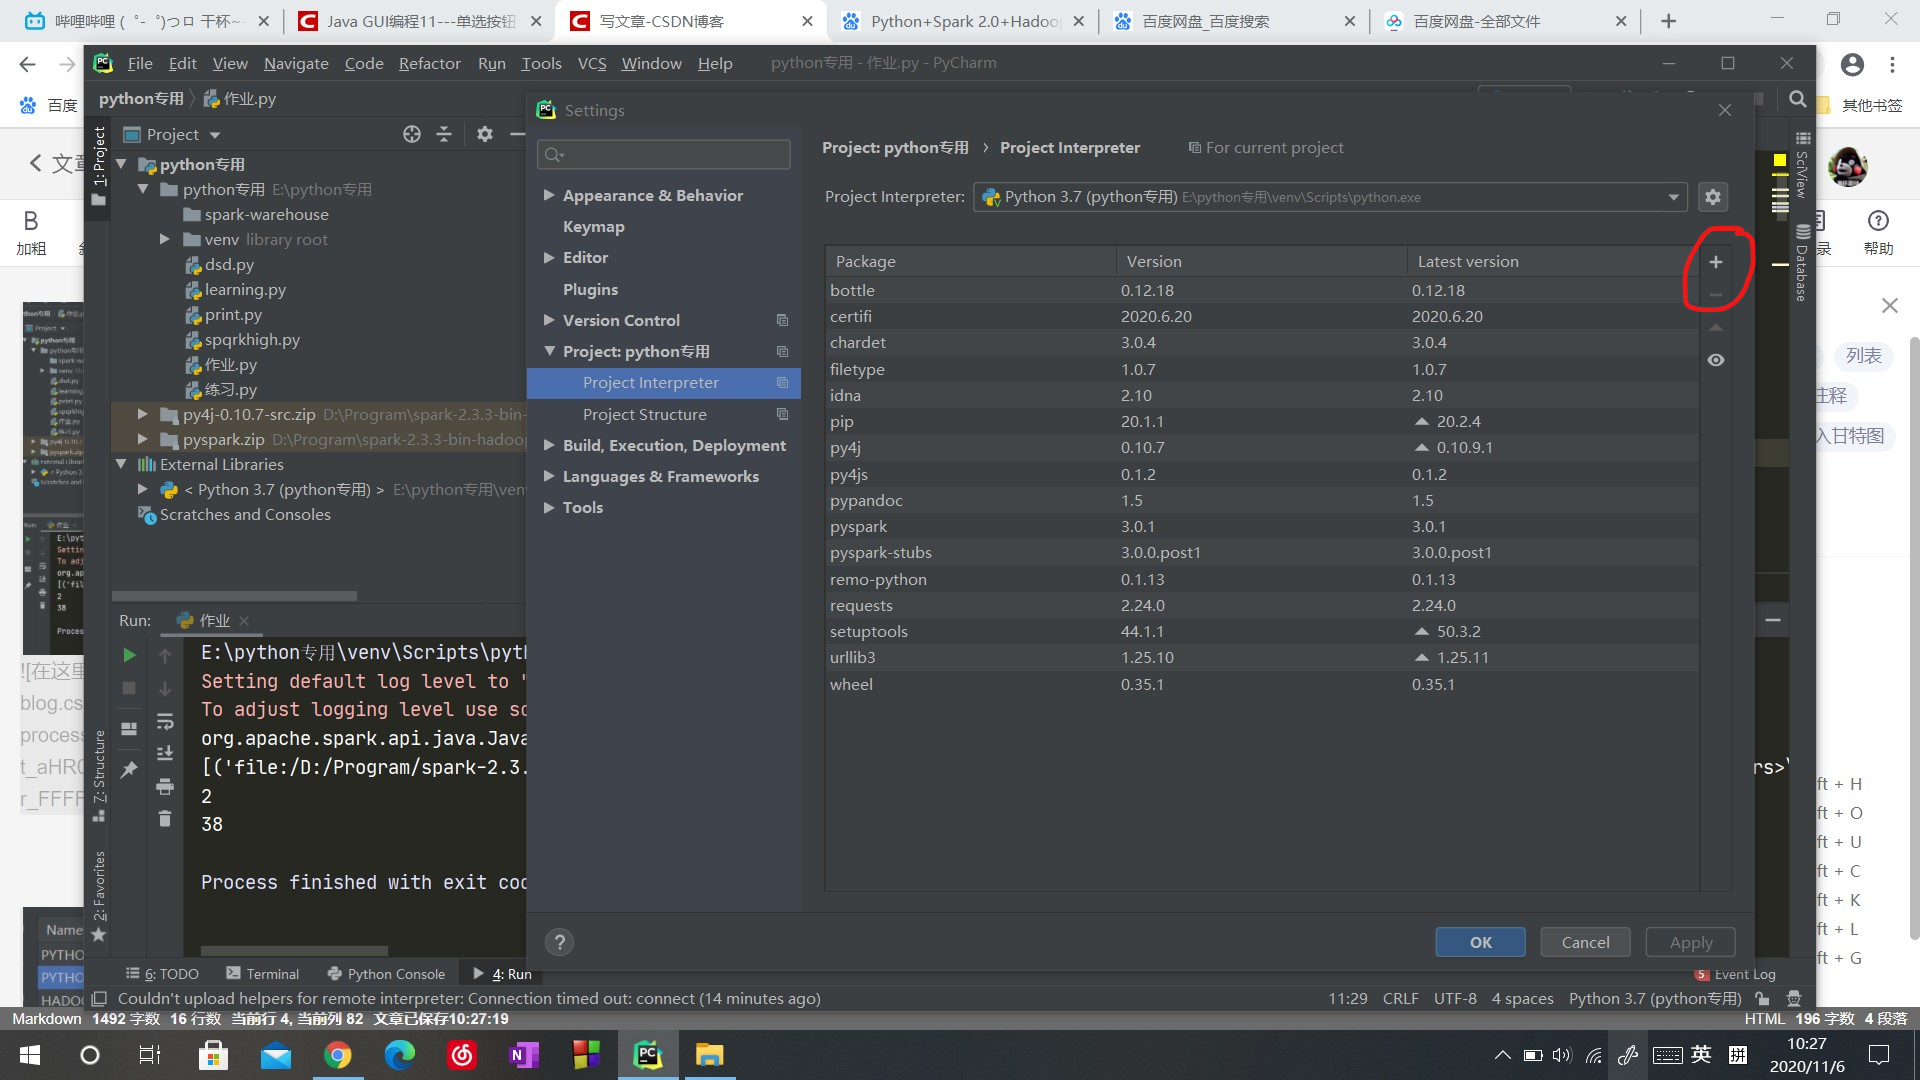Click the locate target icon in Project panel

click(x=411, y=134)
